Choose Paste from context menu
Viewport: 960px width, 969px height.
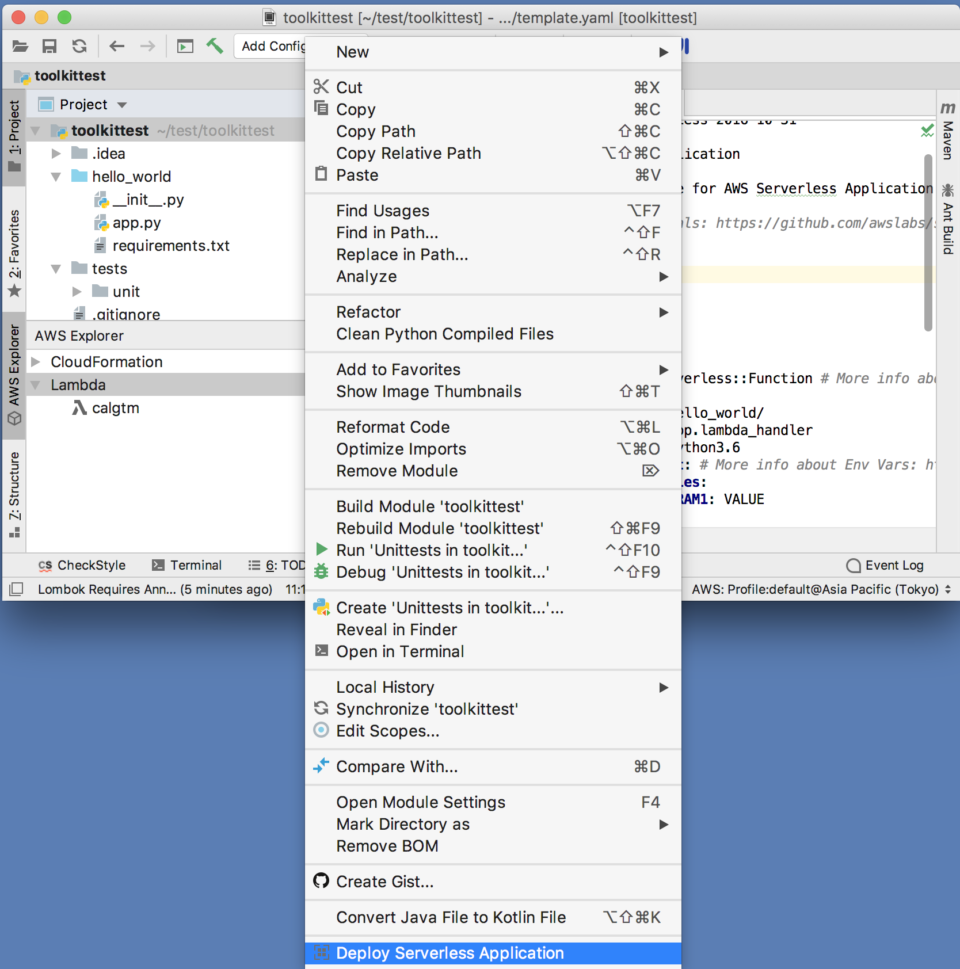click(493, 176)
